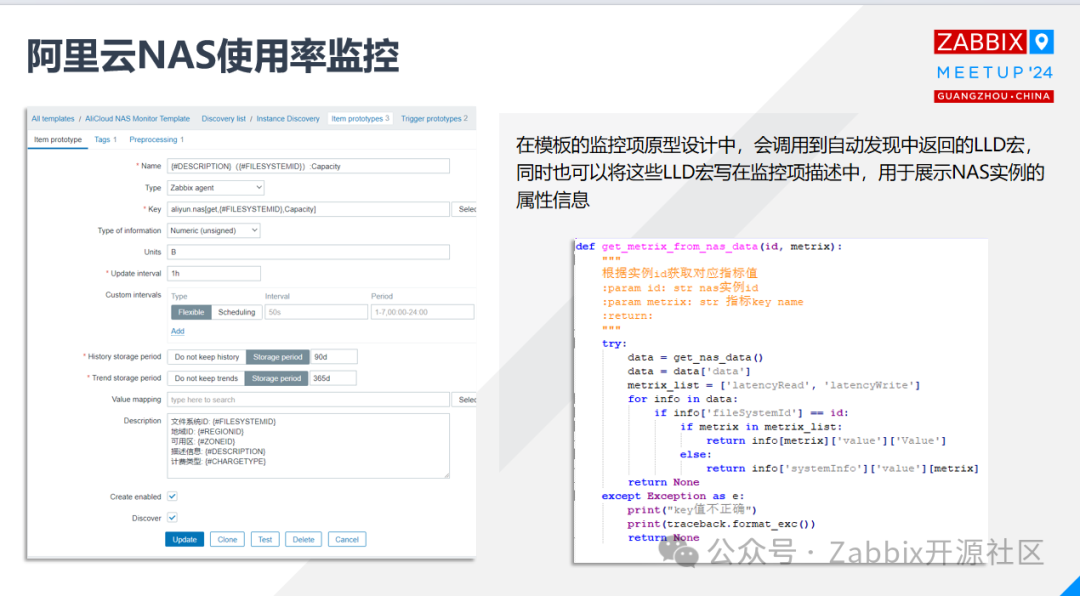The width and height of the screenshot is (1080, 596).
Task: Open Type of information dropdown
Action: pyautogui.click(x=214, y=231)
